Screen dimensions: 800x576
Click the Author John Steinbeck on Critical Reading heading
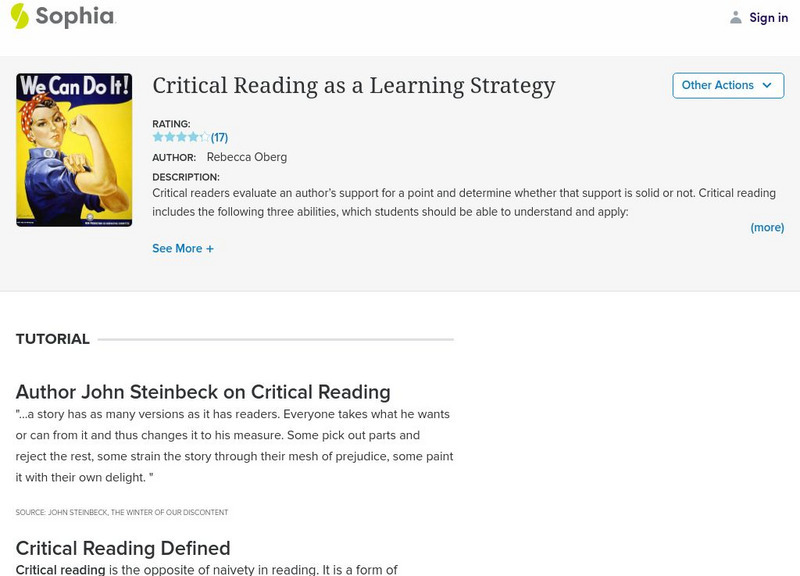coord(203,392)
